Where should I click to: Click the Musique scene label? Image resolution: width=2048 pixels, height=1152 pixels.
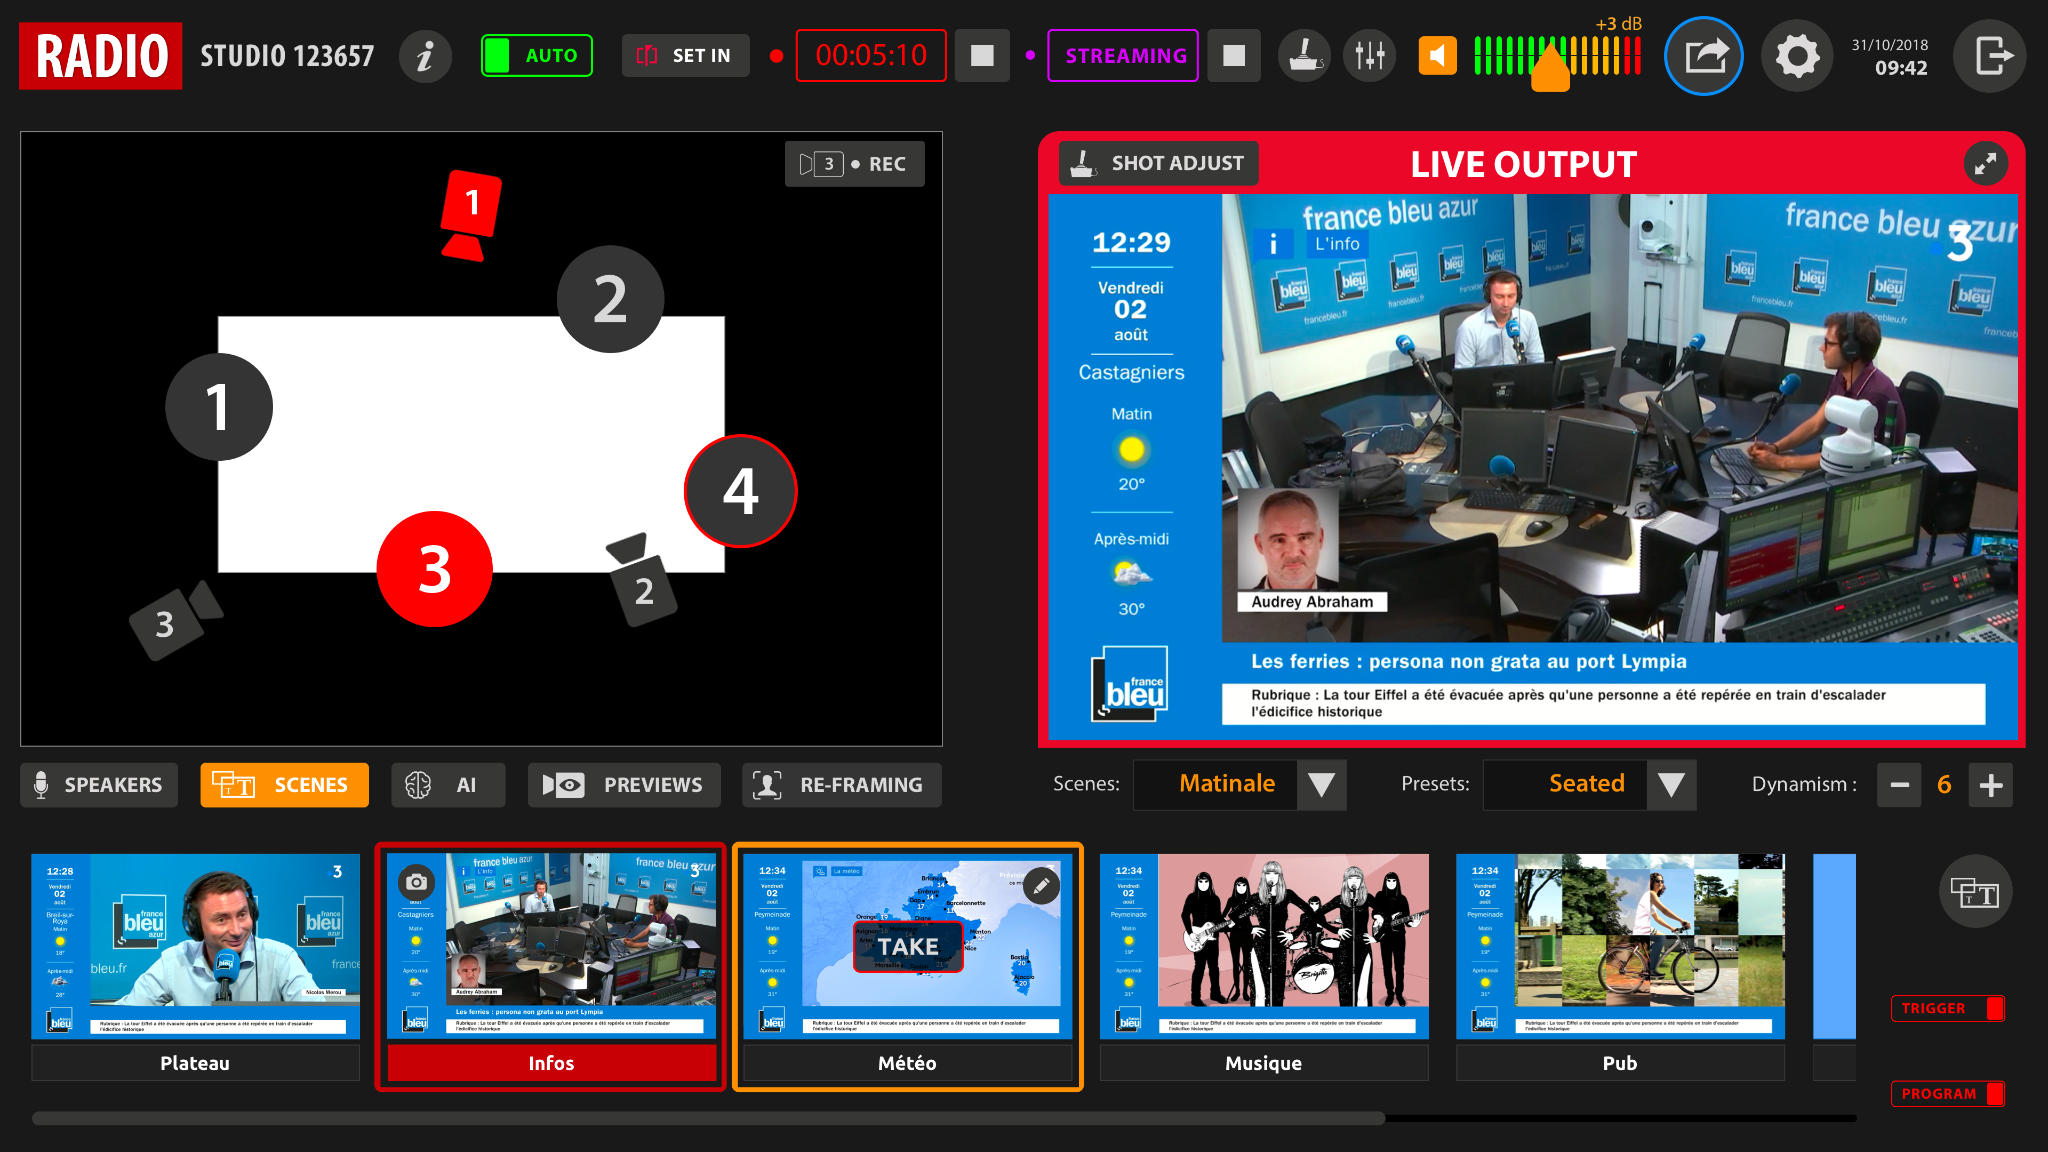(x=1264, y=1063)
